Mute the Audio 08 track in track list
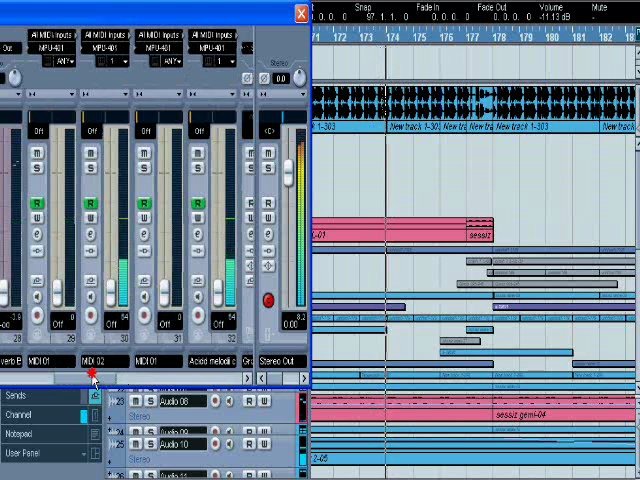The width and height of the screenshot is (640, 480). click(136, 401)
